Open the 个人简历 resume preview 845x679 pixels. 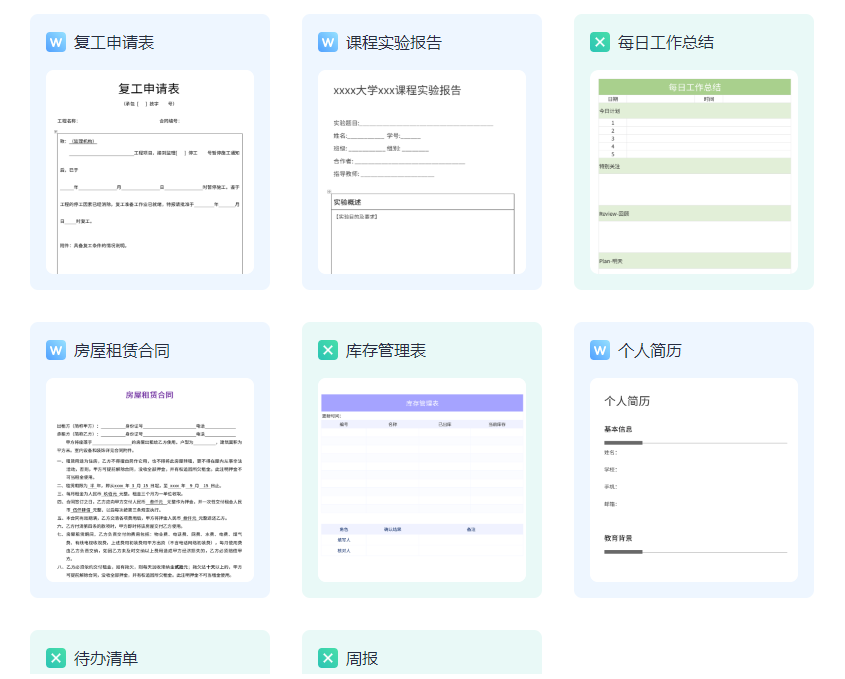coord(694,480)
